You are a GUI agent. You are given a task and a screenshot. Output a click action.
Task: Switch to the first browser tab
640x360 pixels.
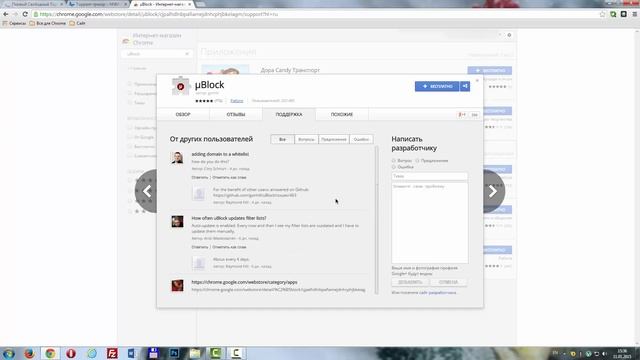coord(33,4)
